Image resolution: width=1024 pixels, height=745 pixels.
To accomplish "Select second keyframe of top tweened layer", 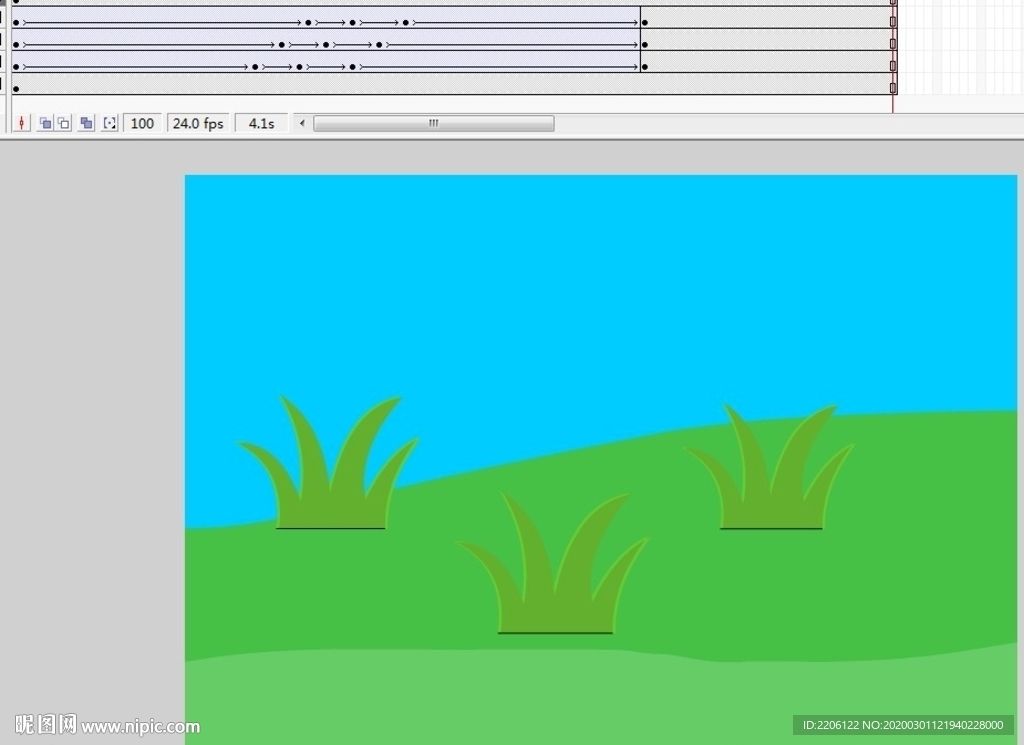I will point(308,23).
